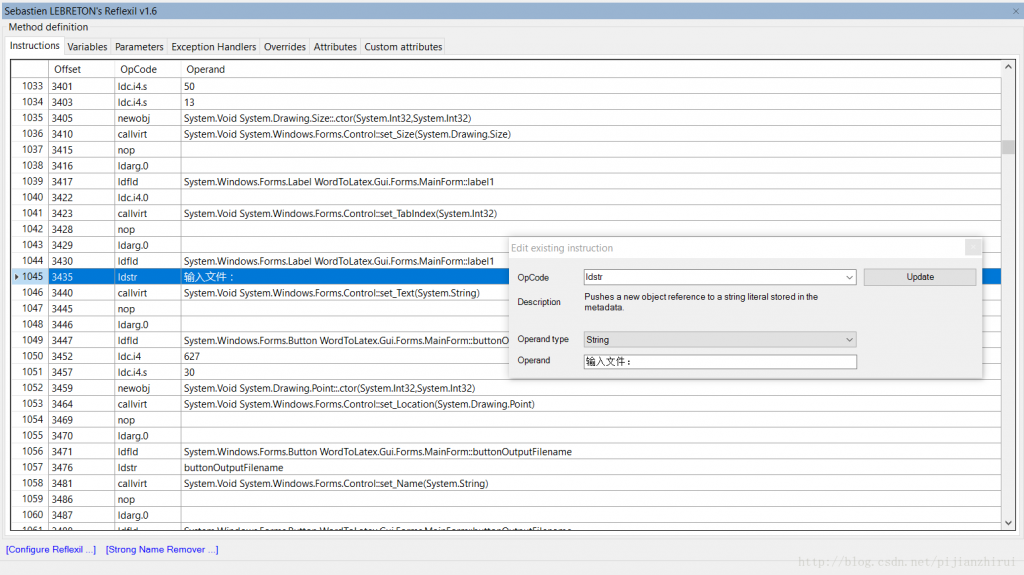Select row 1054 nop at offset 3469
The height and width of the screenshot is (575, 1024).
coord(506,419)
